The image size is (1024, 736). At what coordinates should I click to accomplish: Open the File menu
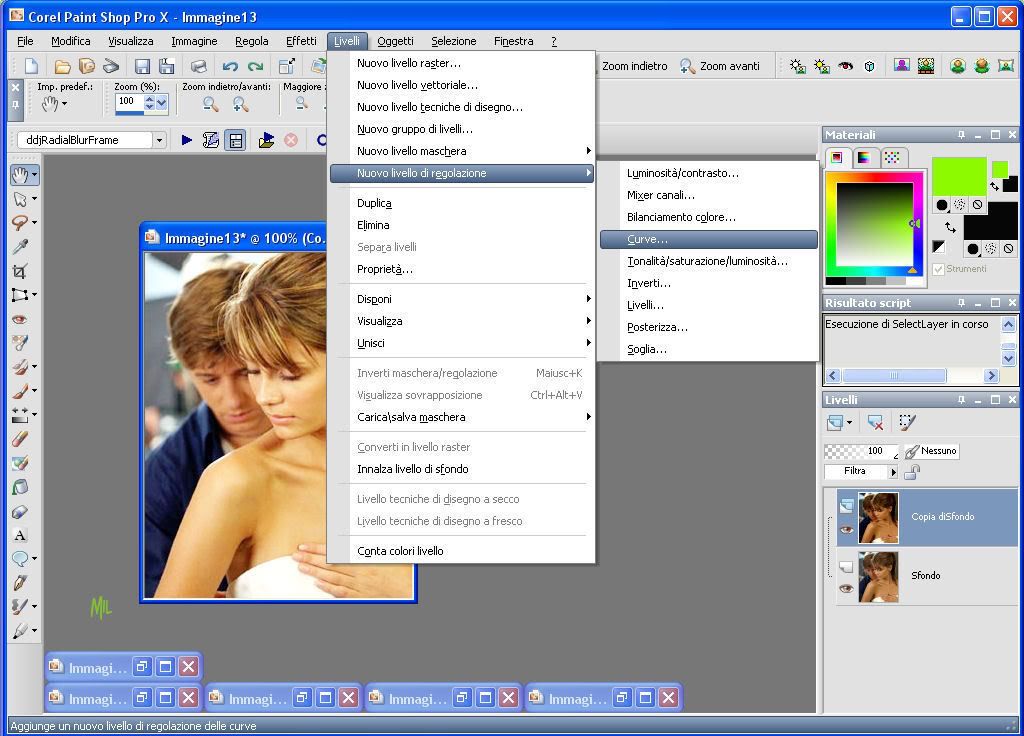pyautogui.click(x=25, y=41)
